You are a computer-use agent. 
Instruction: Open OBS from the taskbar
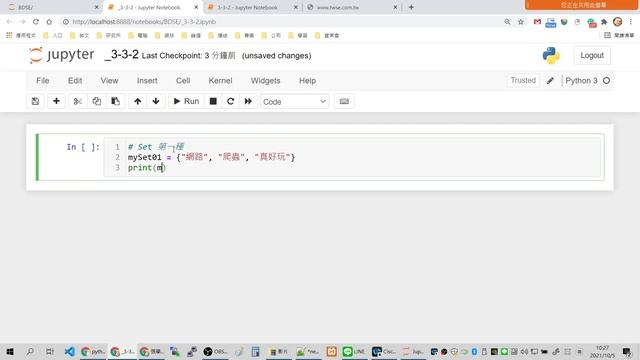pos(215,351)
